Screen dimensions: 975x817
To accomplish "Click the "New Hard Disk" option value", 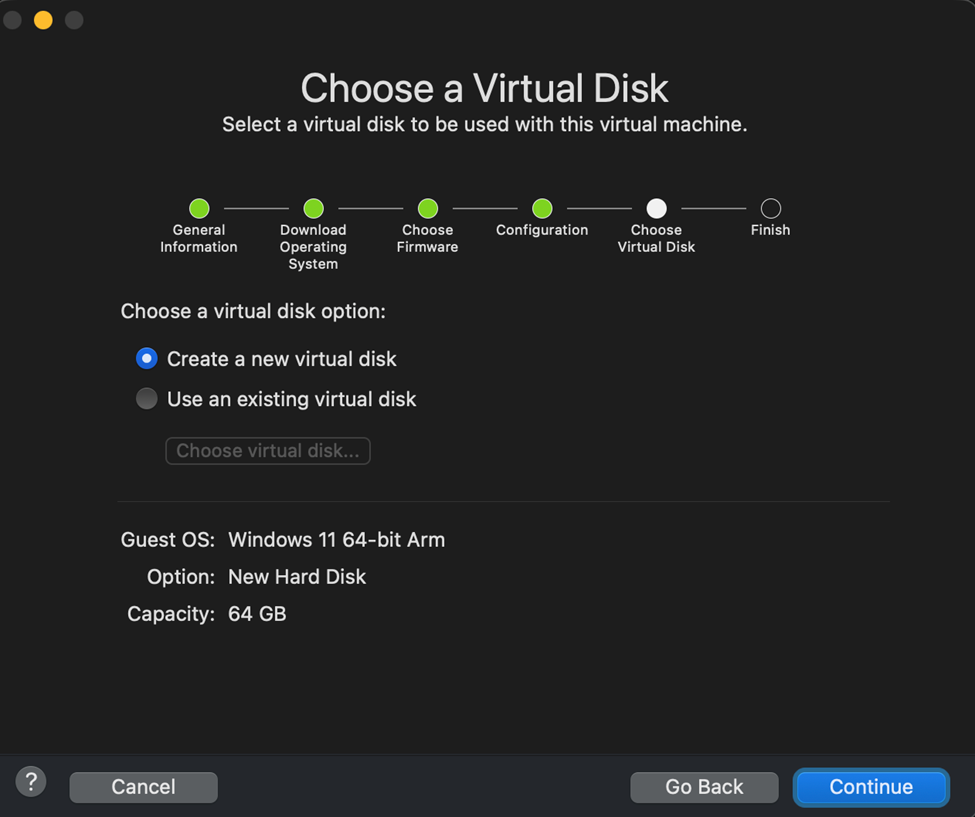I will coord(297,577).
